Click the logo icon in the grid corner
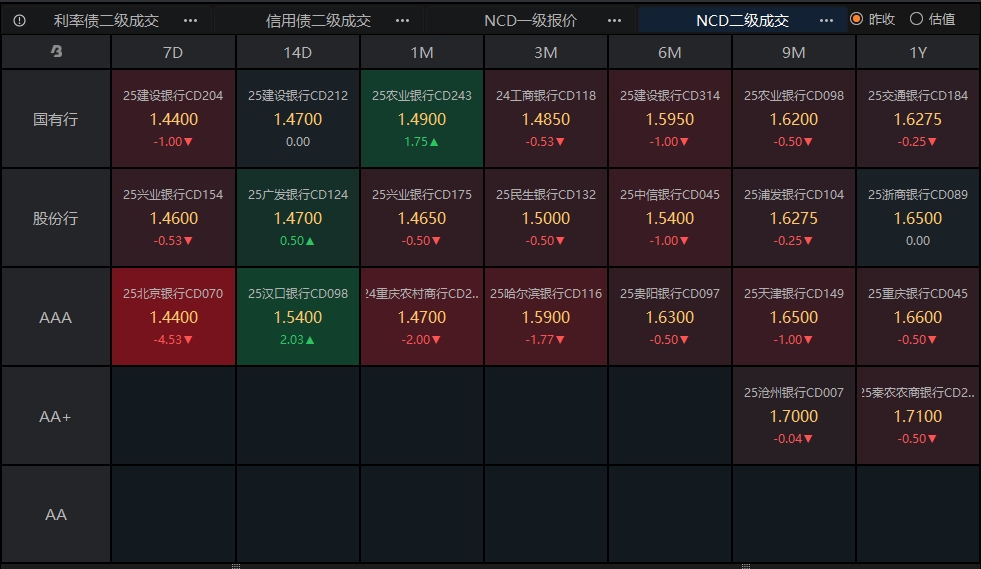This screenshot has width=981, height=569. pos(56,51)
